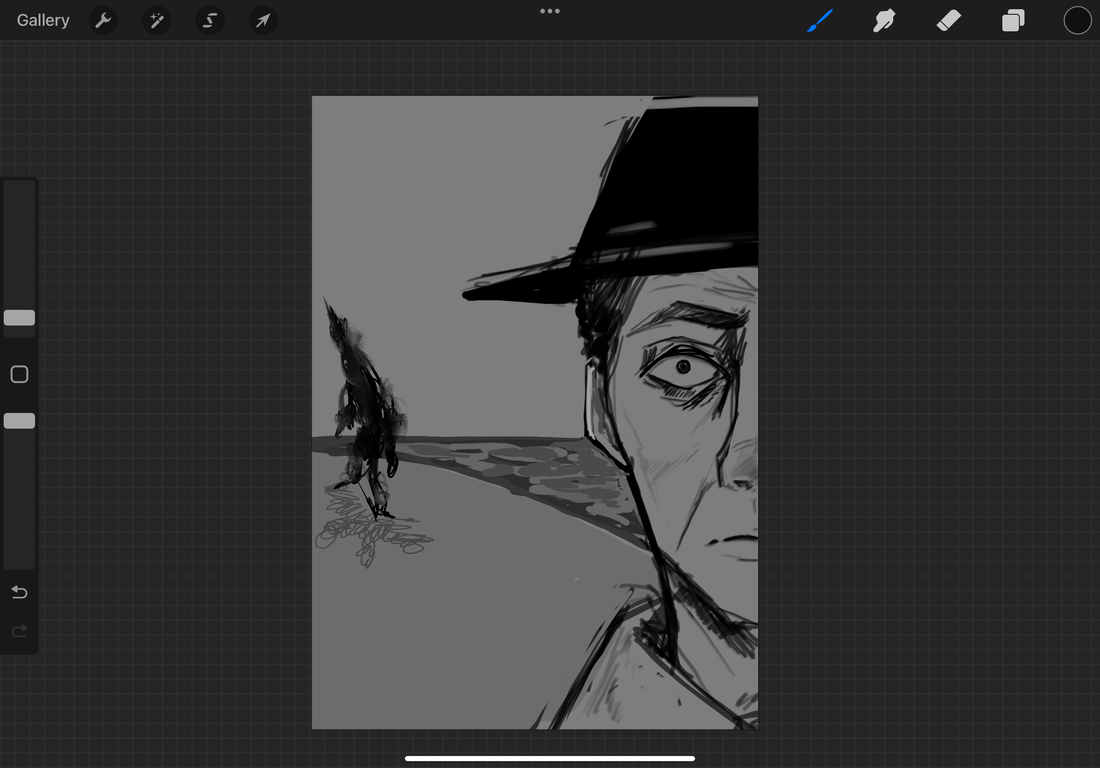
Task: Open the Adjustments magic wand menu
Action: (x=156, y=20)
